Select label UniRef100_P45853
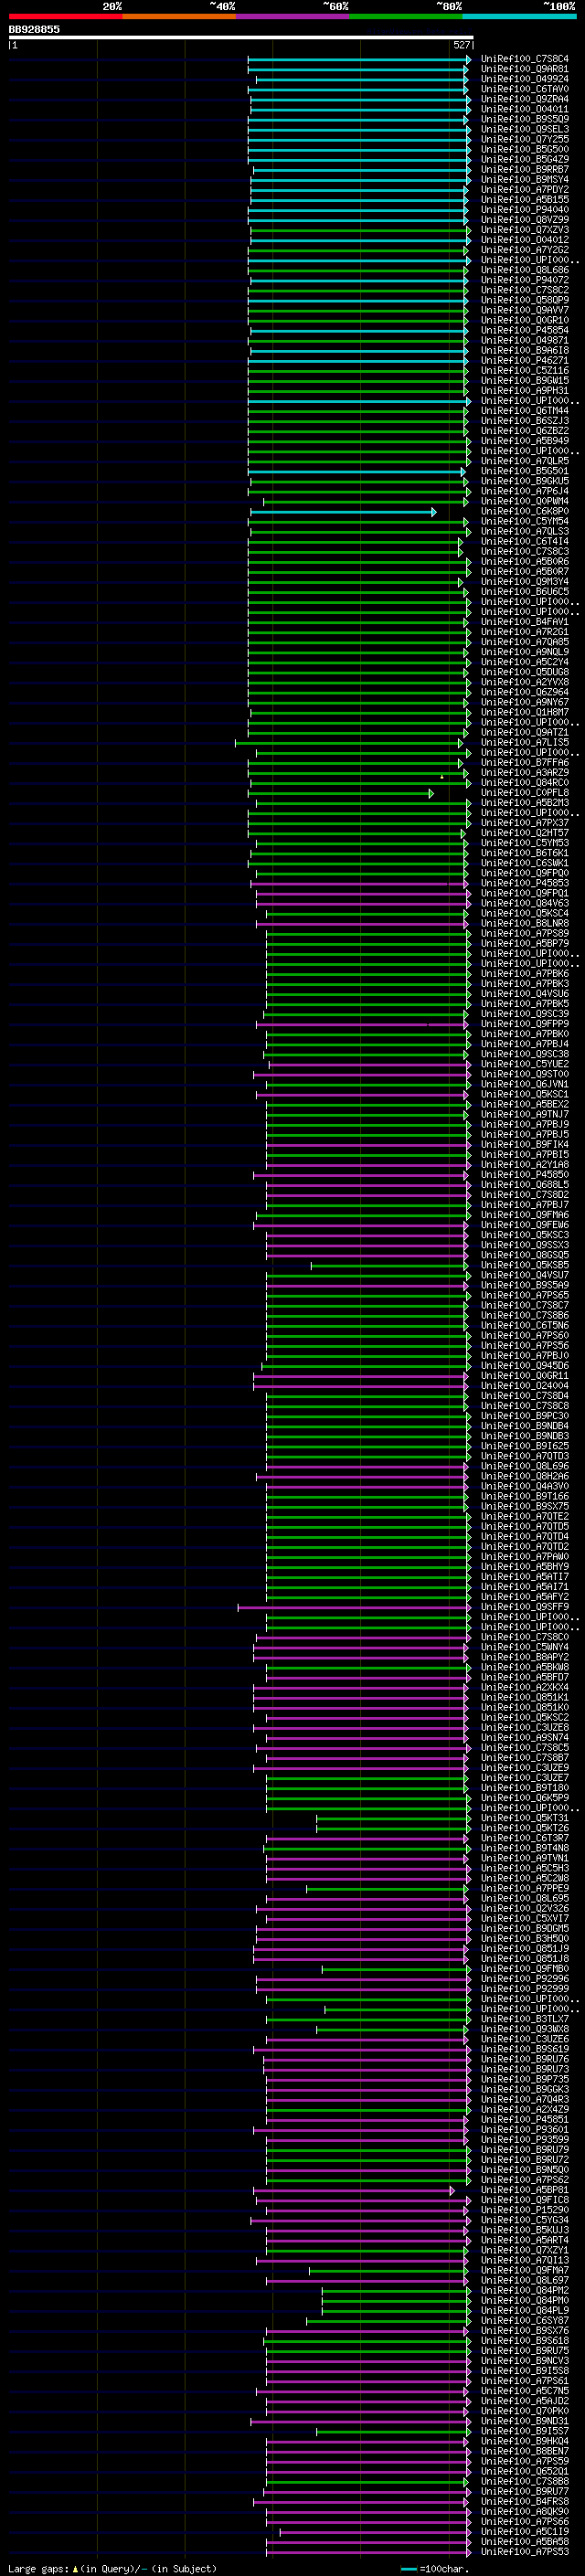585x2576 pixels. point(524,883)
